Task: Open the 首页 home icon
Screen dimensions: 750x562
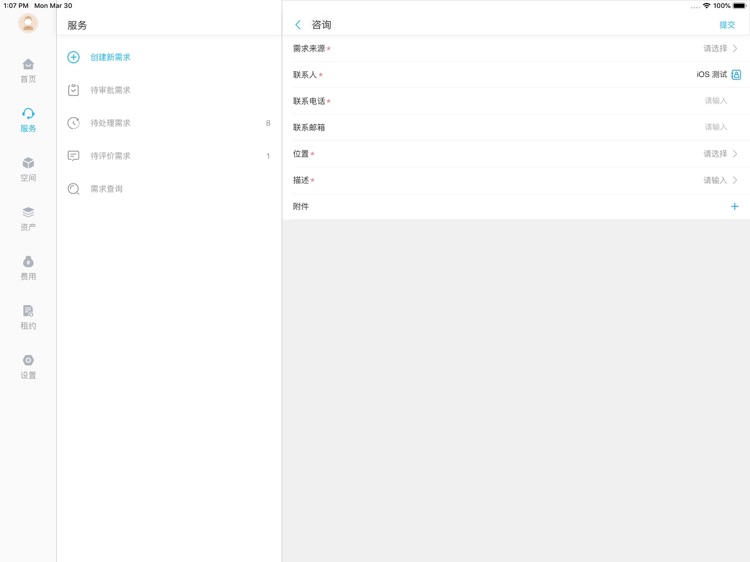Action: pyautogui.click(x=28, y=64)
